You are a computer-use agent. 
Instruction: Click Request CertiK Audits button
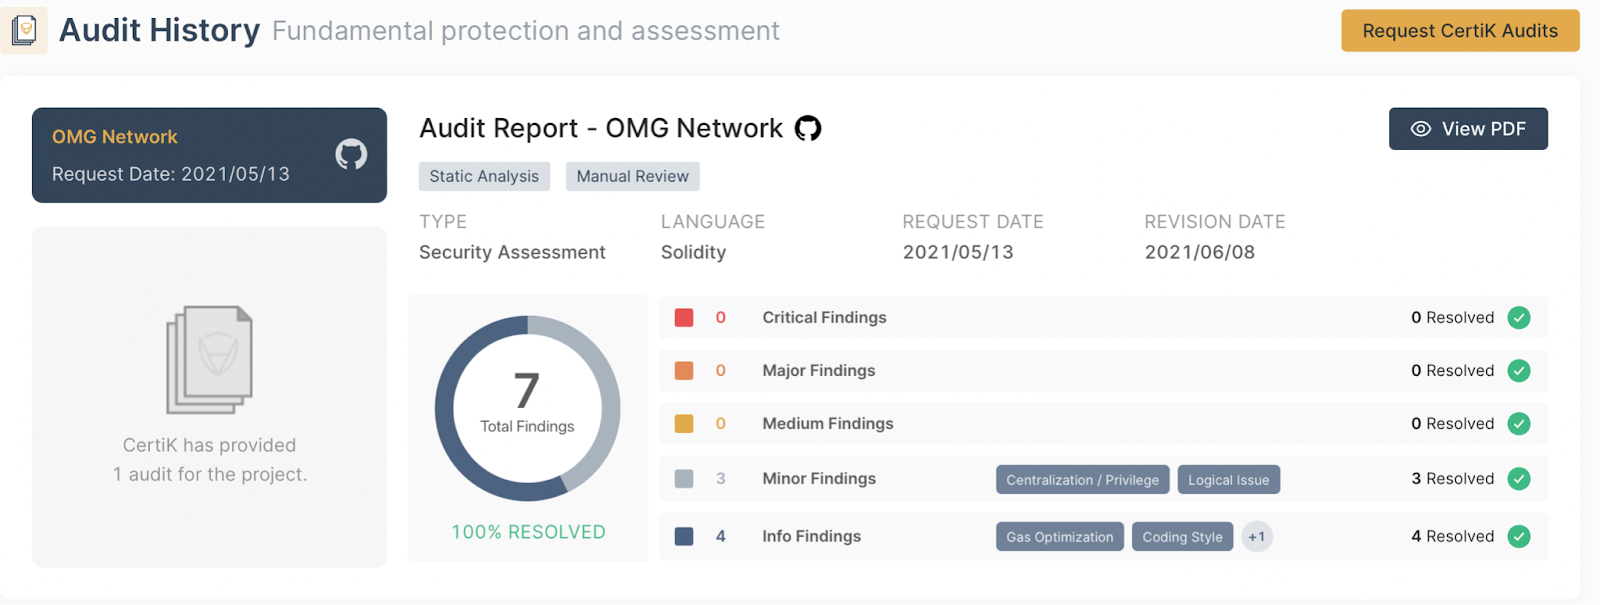point(1460,31)
